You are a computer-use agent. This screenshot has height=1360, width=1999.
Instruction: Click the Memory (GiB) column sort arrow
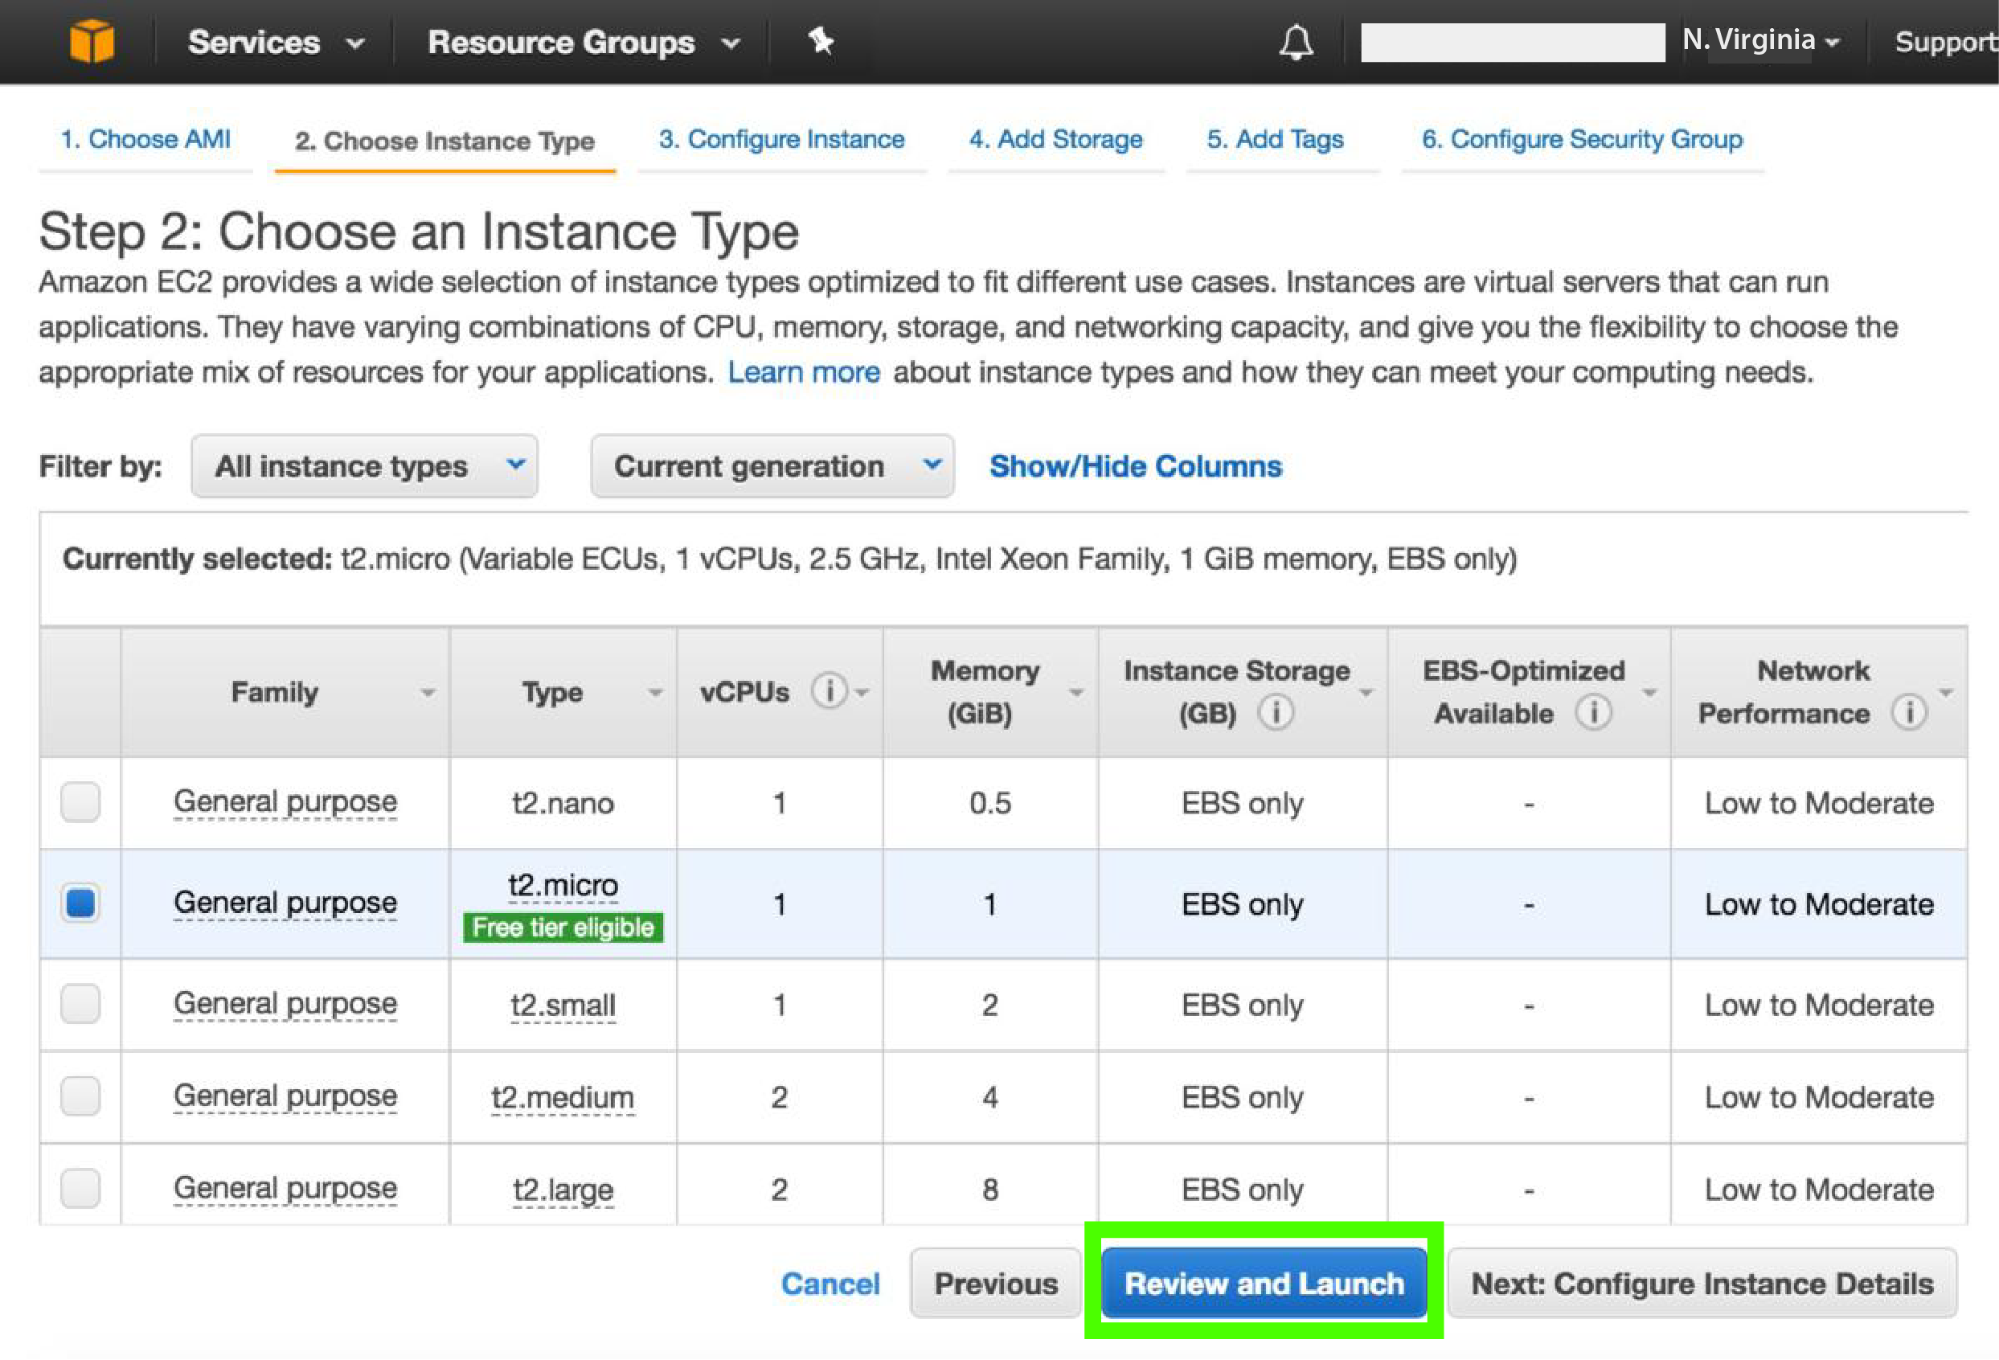[1076, 693]
